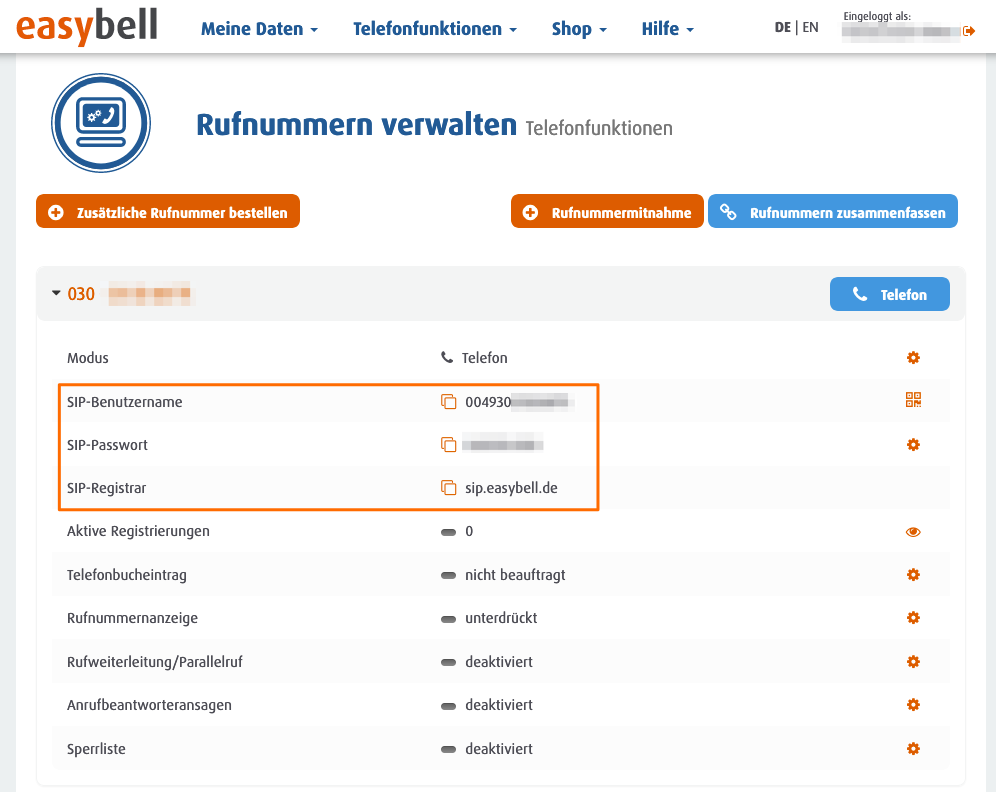Open the Meine Daten dropdown menu
996x792 pixels.
tap(259, 29)
